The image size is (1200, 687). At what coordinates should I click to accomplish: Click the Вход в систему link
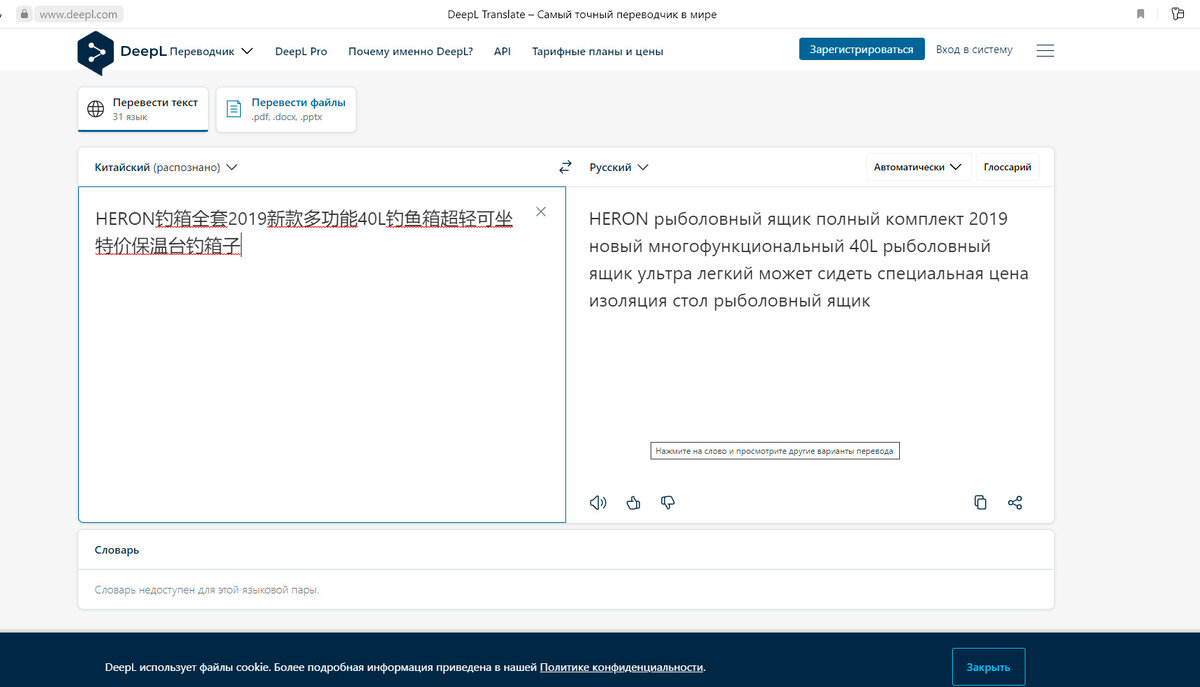pyautogui.click(x=974, y=49)
